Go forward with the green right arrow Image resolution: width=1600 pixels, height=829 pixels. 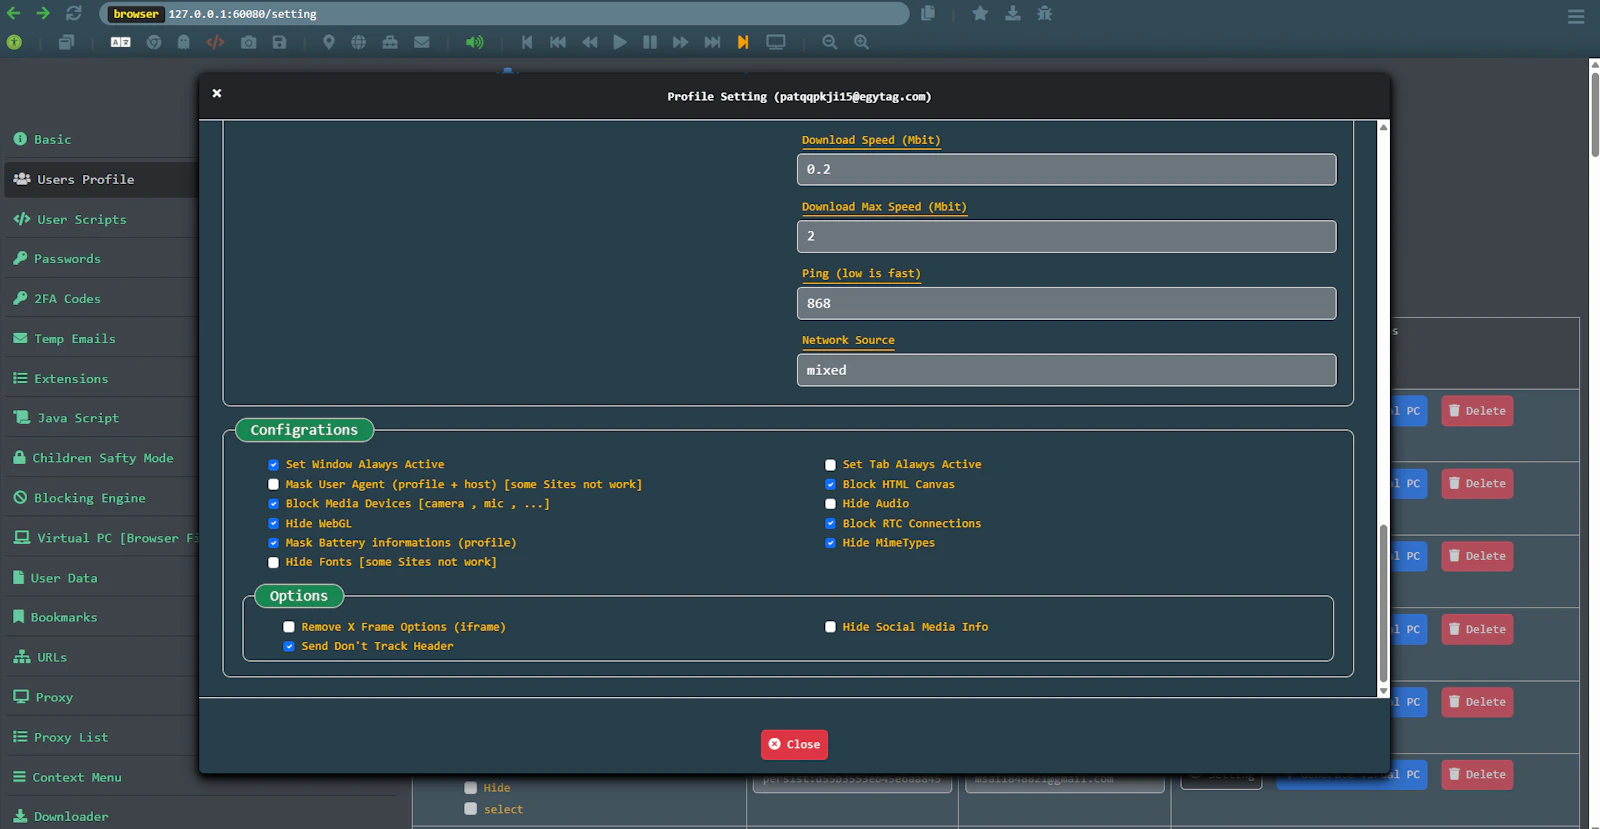[43, 13]
